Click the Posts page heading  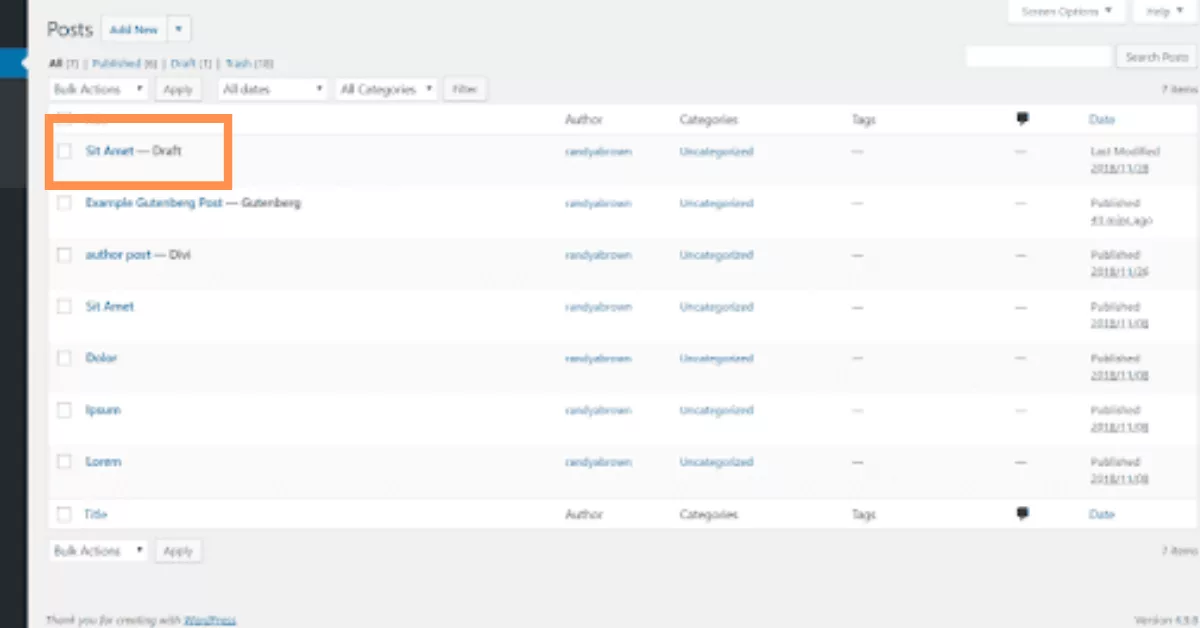[x=70, y=29]
